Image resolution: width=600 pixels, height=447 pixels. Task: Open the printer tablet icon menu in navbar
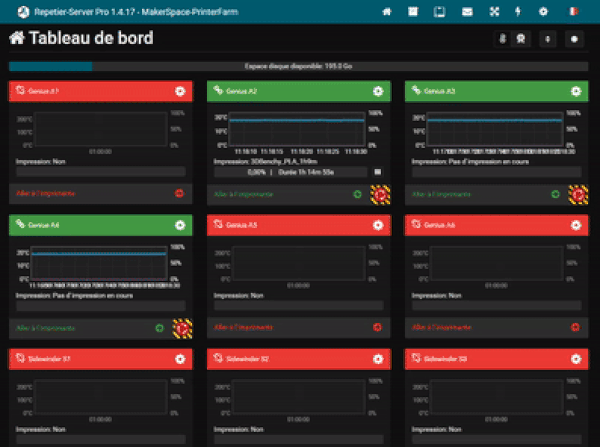[438, 11]
